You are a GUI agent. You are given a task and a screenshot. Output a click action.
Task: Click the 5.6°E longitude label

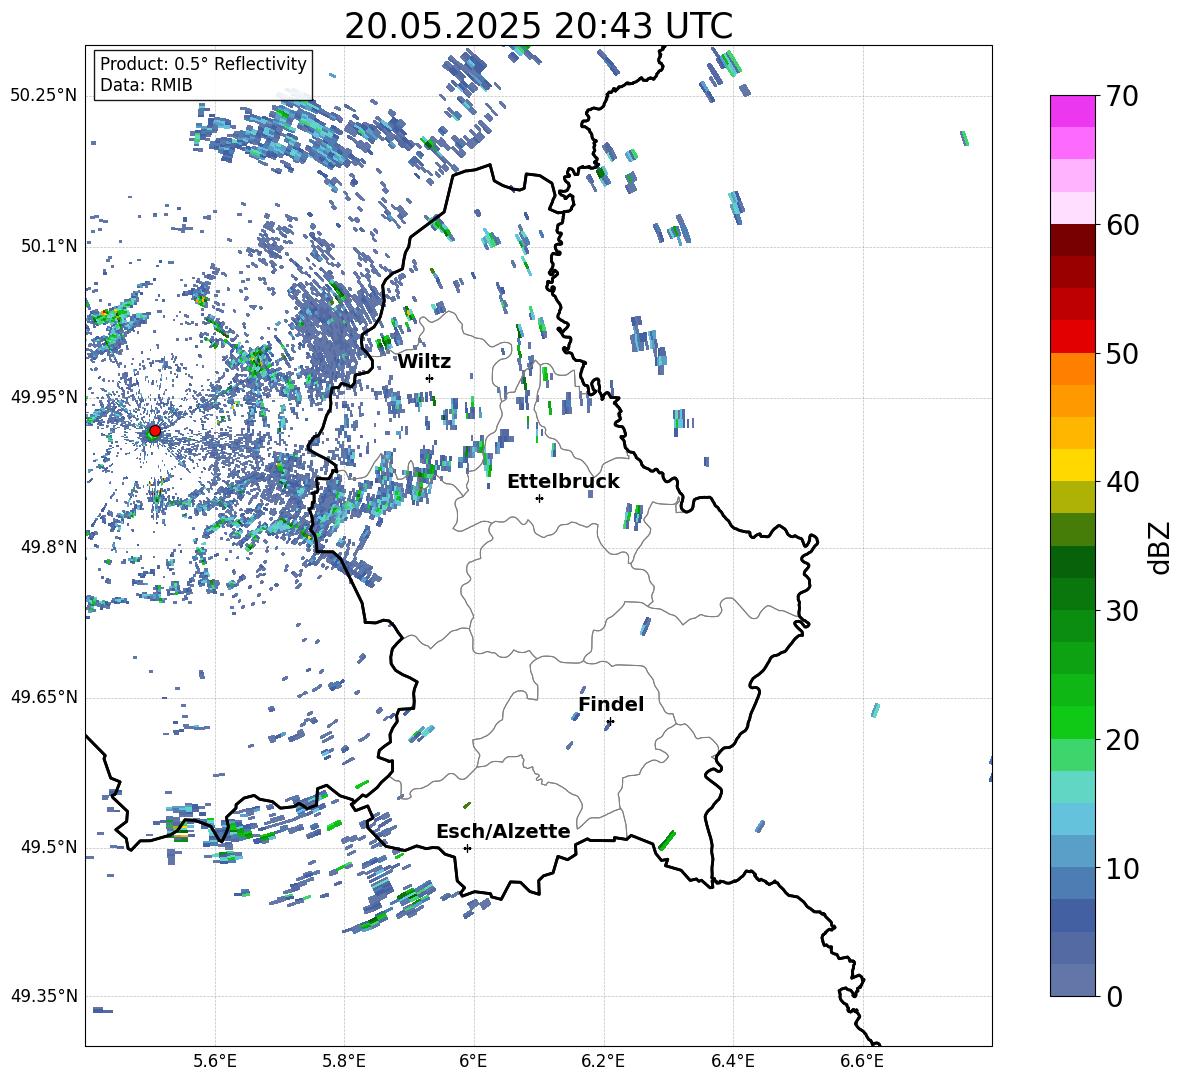(x=215, y=1061)
